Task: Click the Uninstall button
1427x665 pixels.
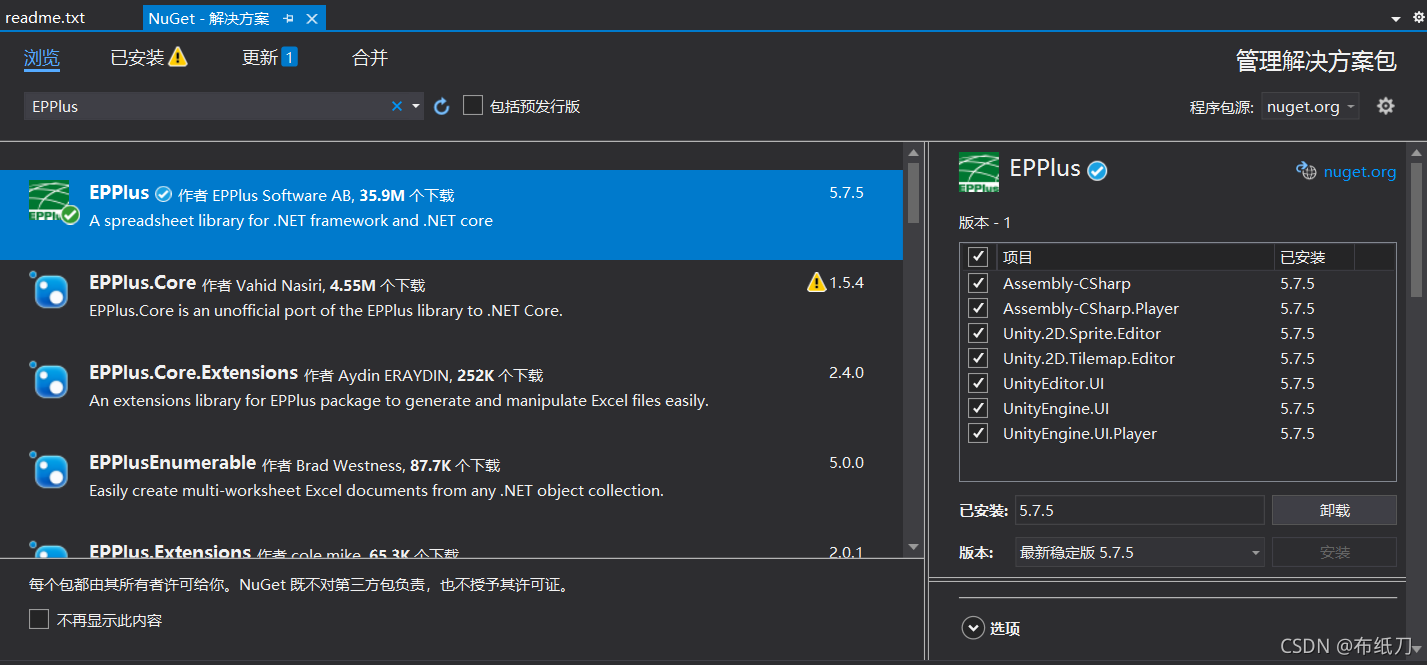Action: coord(1334,510)
